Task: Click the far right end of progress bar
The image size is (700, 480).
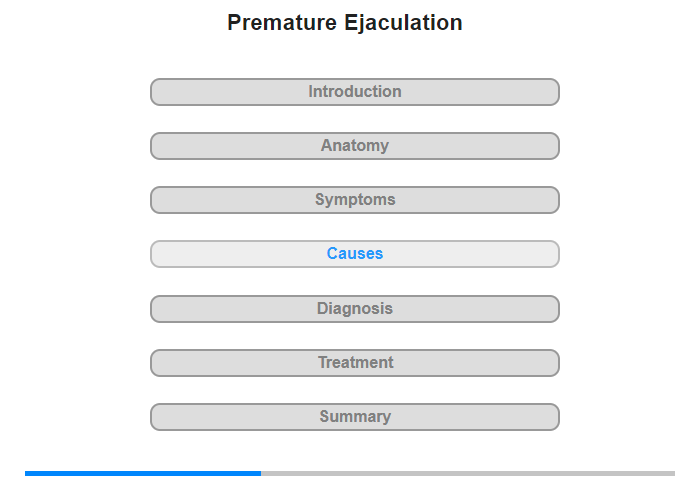Action: [x=673, y=473]
